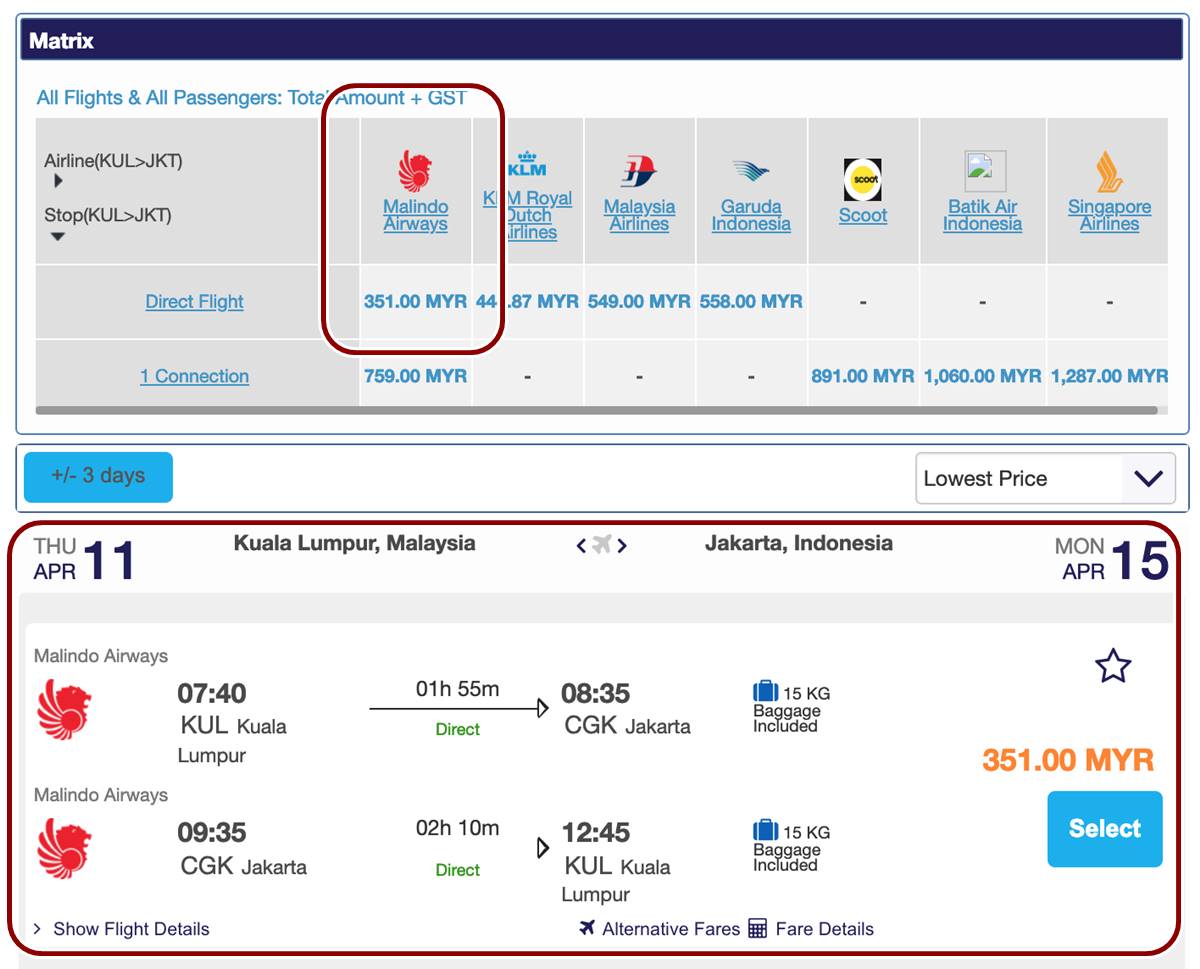Click the 09:35 departure time

212,832
